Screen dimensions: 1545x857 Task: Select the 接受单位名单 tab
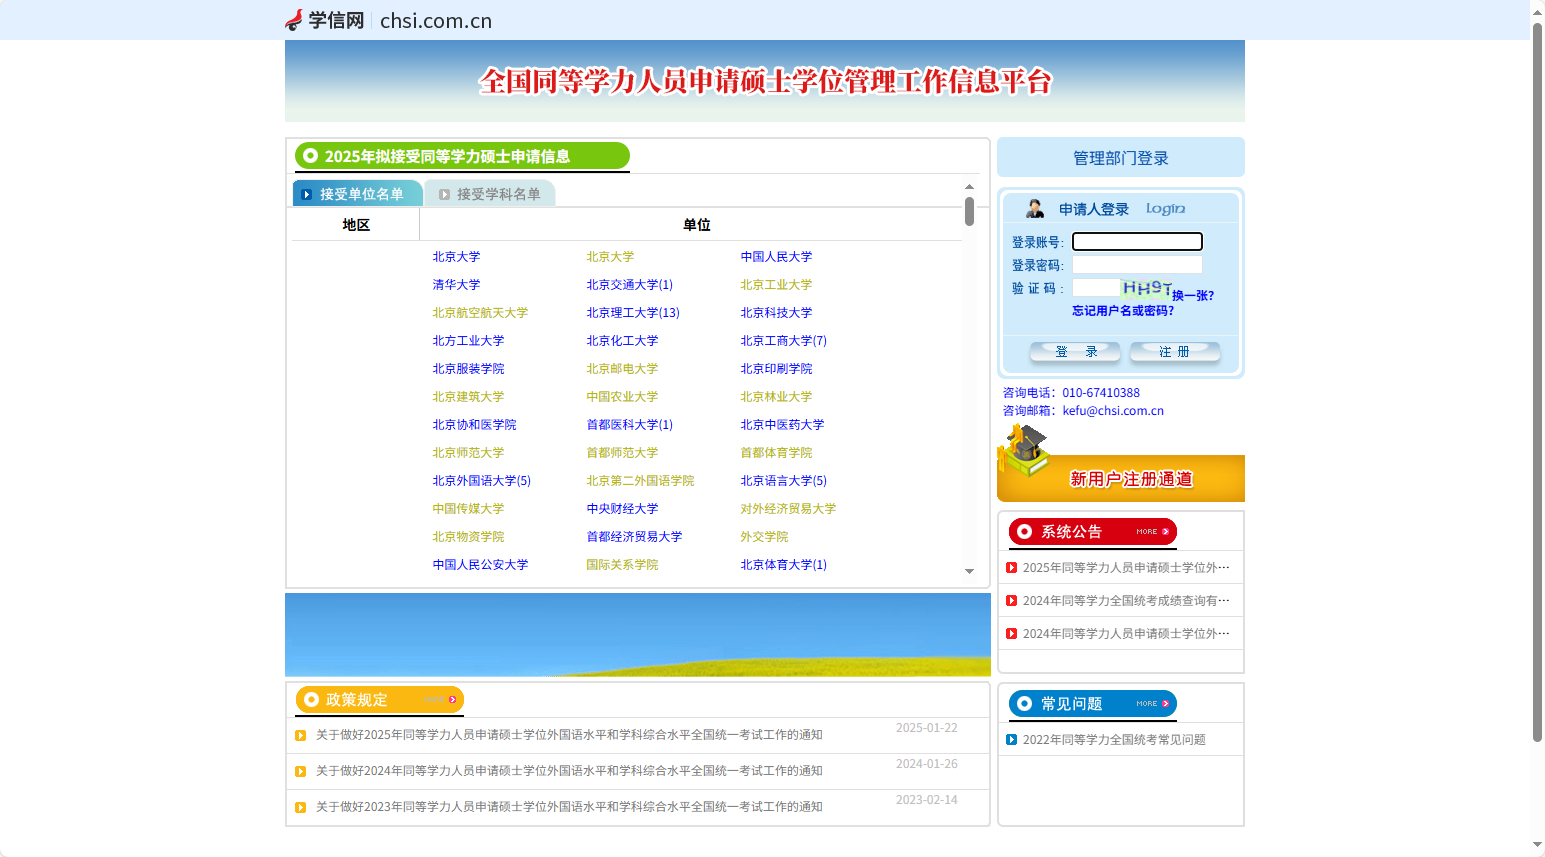coord(357,193)
